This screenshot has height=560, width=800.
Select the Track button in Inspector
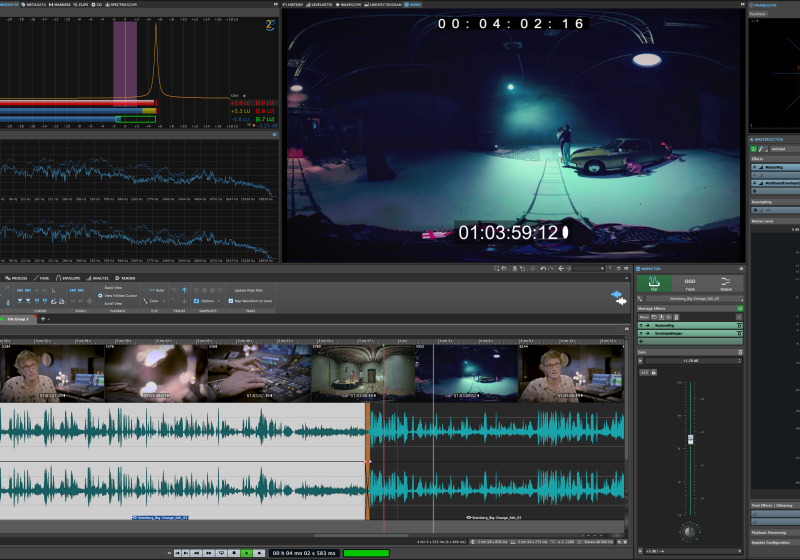690,285
